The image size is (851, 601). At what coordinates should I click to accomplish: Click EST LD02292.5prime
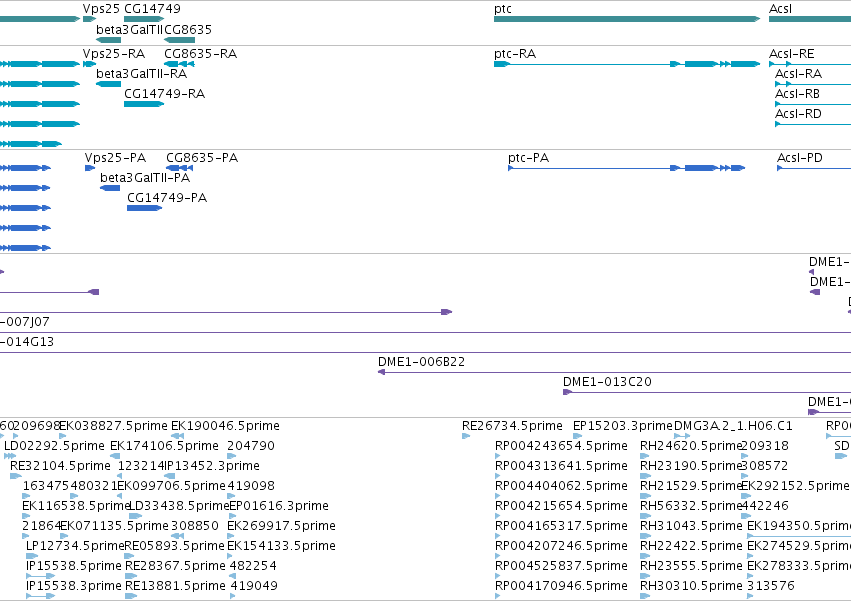pyautogui.click(x=54, y=446)
